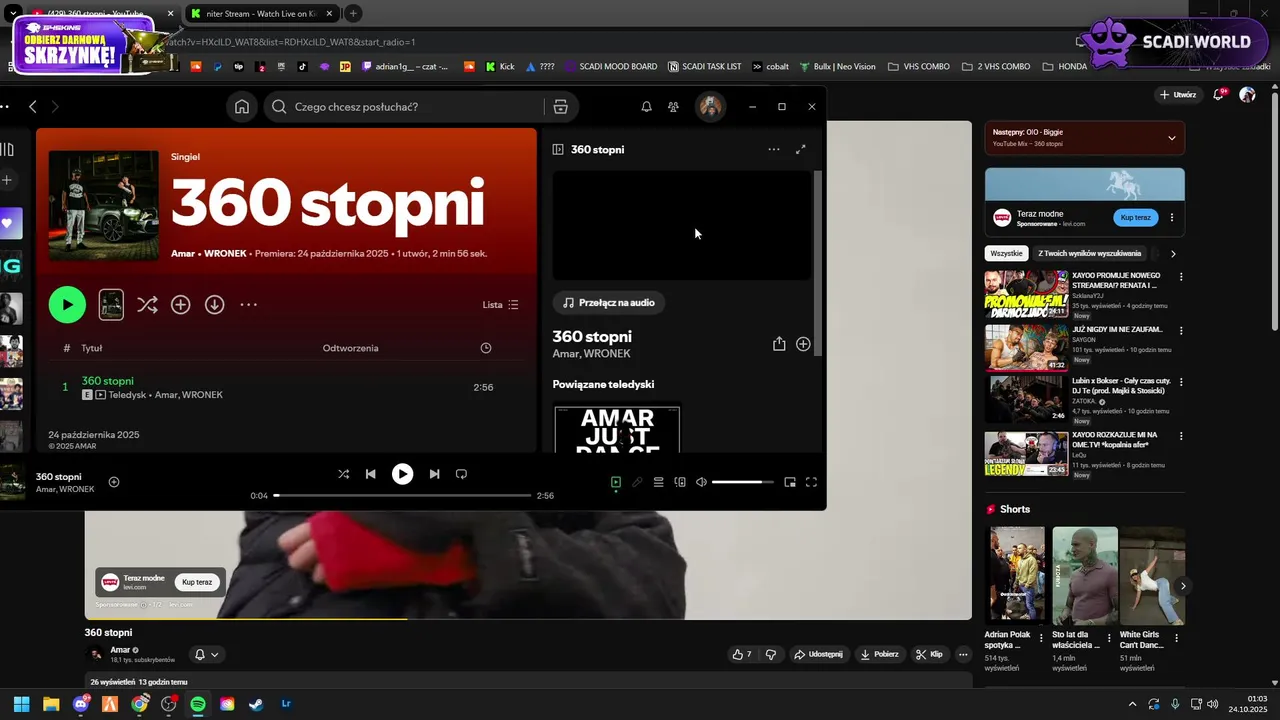Screen dimensions: 1280x720
Task: Toggle shuffle in the player bar
Action: point(343,474)
